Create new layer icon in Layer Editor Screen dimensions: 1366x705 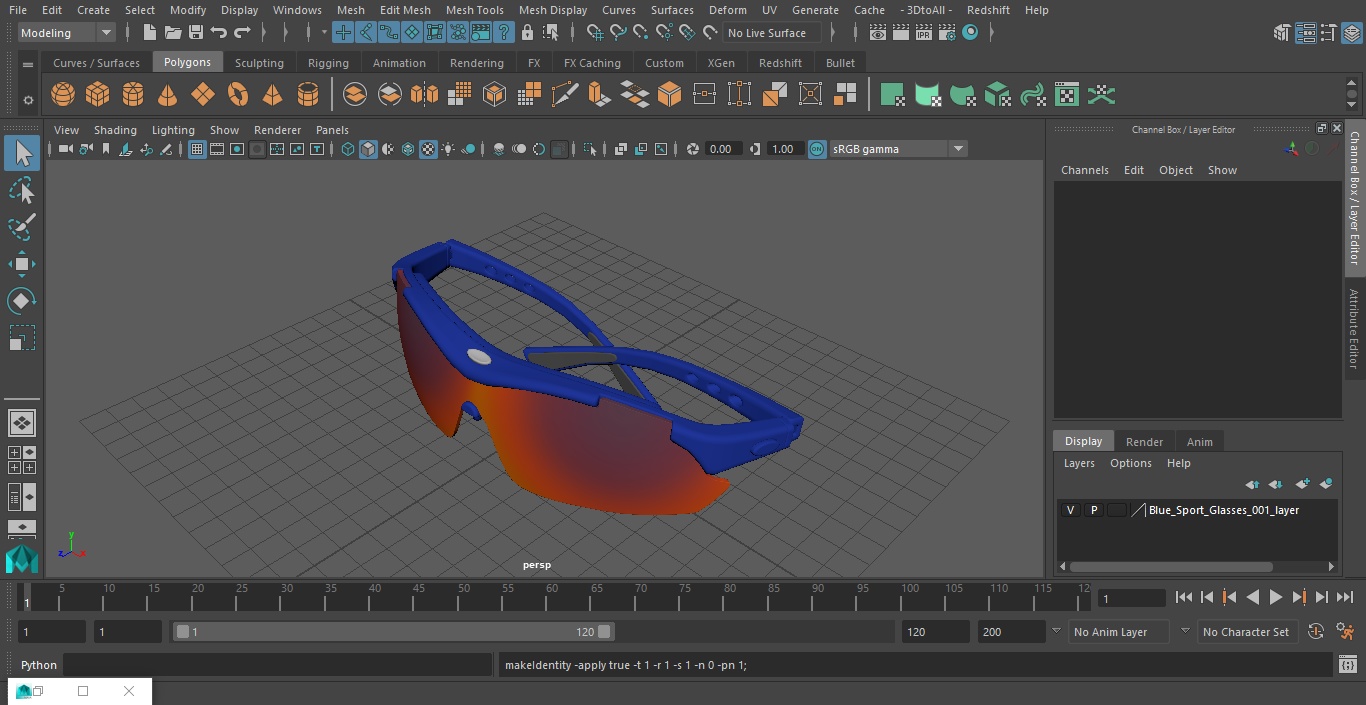coord(1302,484)
